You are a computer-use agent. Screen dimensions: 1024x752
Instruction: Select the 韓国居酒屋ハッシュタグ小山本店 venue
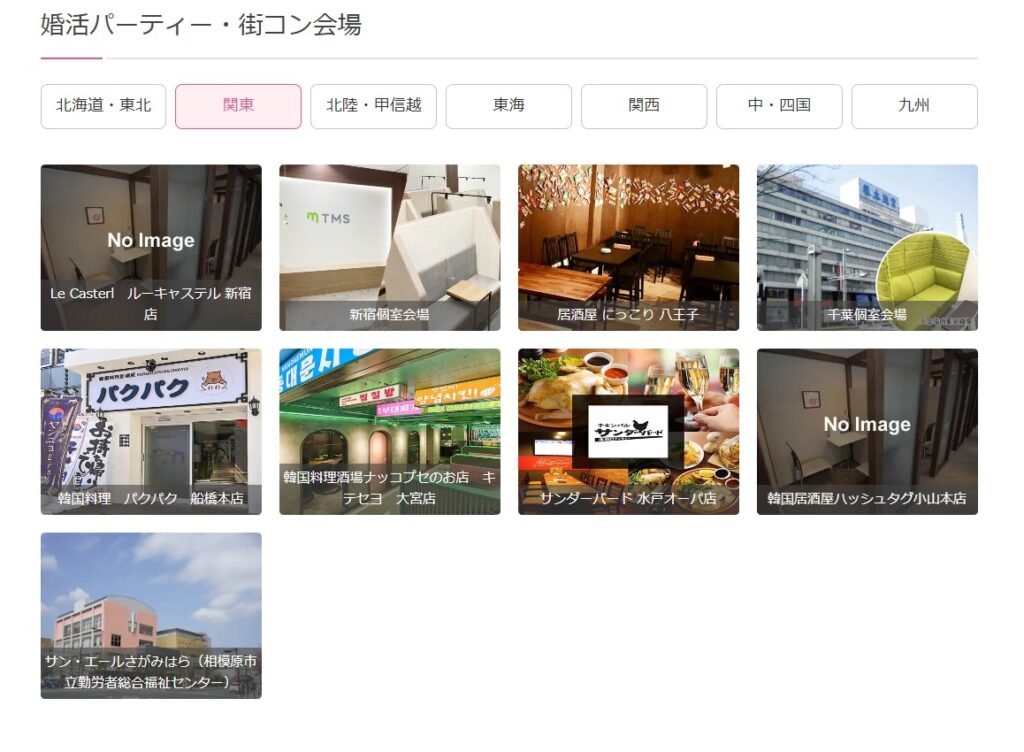(x=868, y=430)
